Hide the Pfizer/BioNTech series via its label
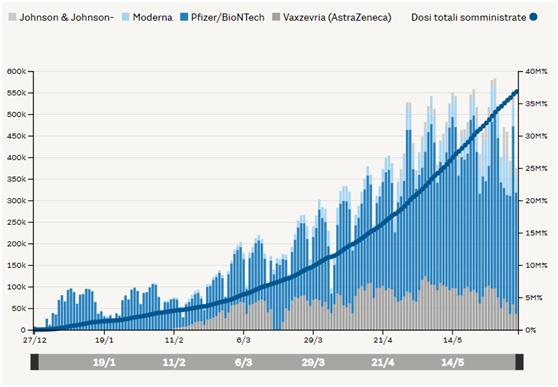 point(228,17)
